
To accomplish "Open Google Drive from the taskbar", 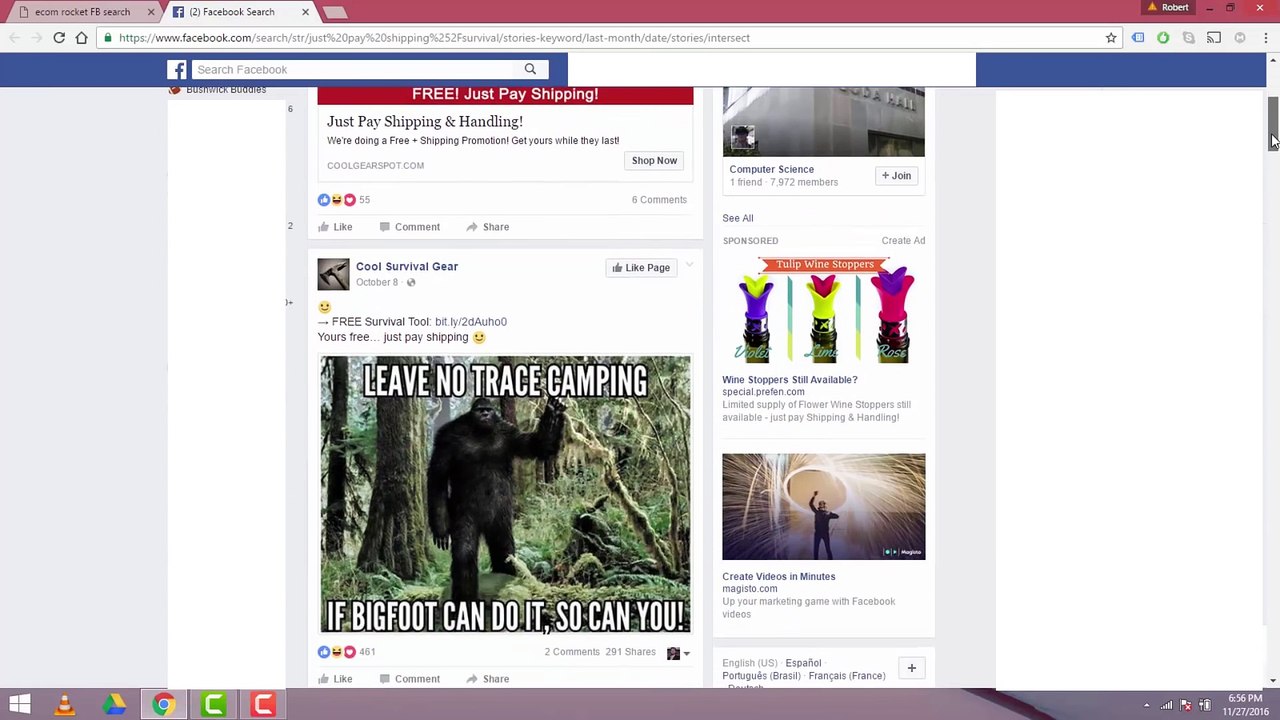I will click(114, 705).
